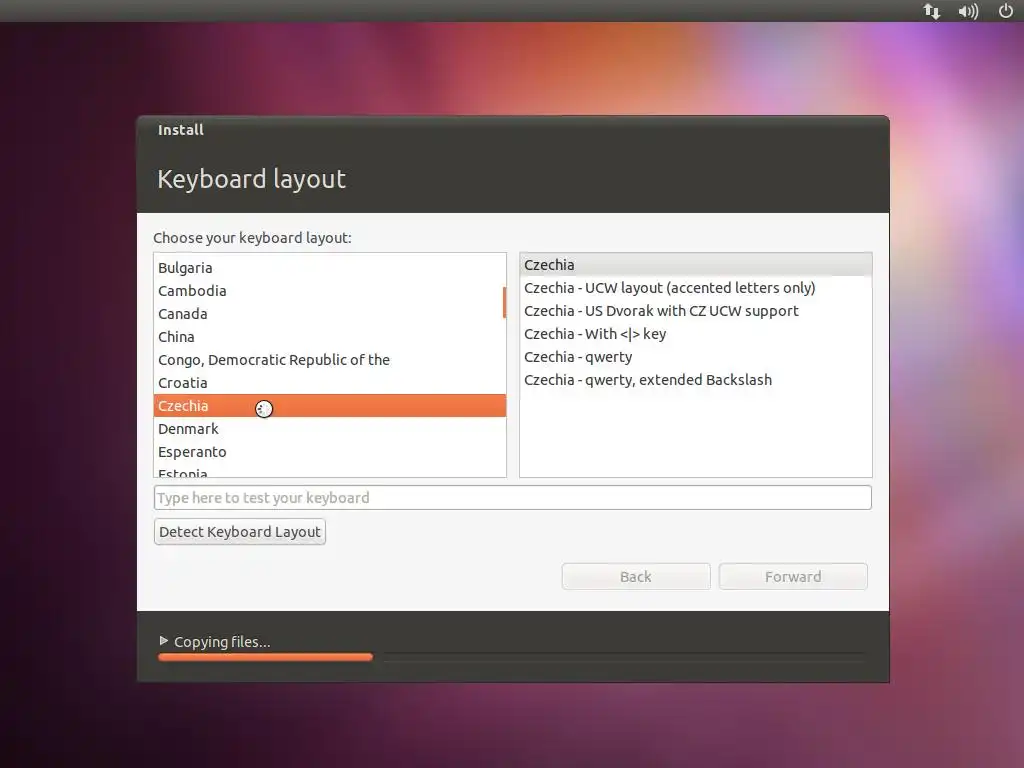1024x768 pixels.
Task: Click Forward to continue installation
Action: point(793,577)
